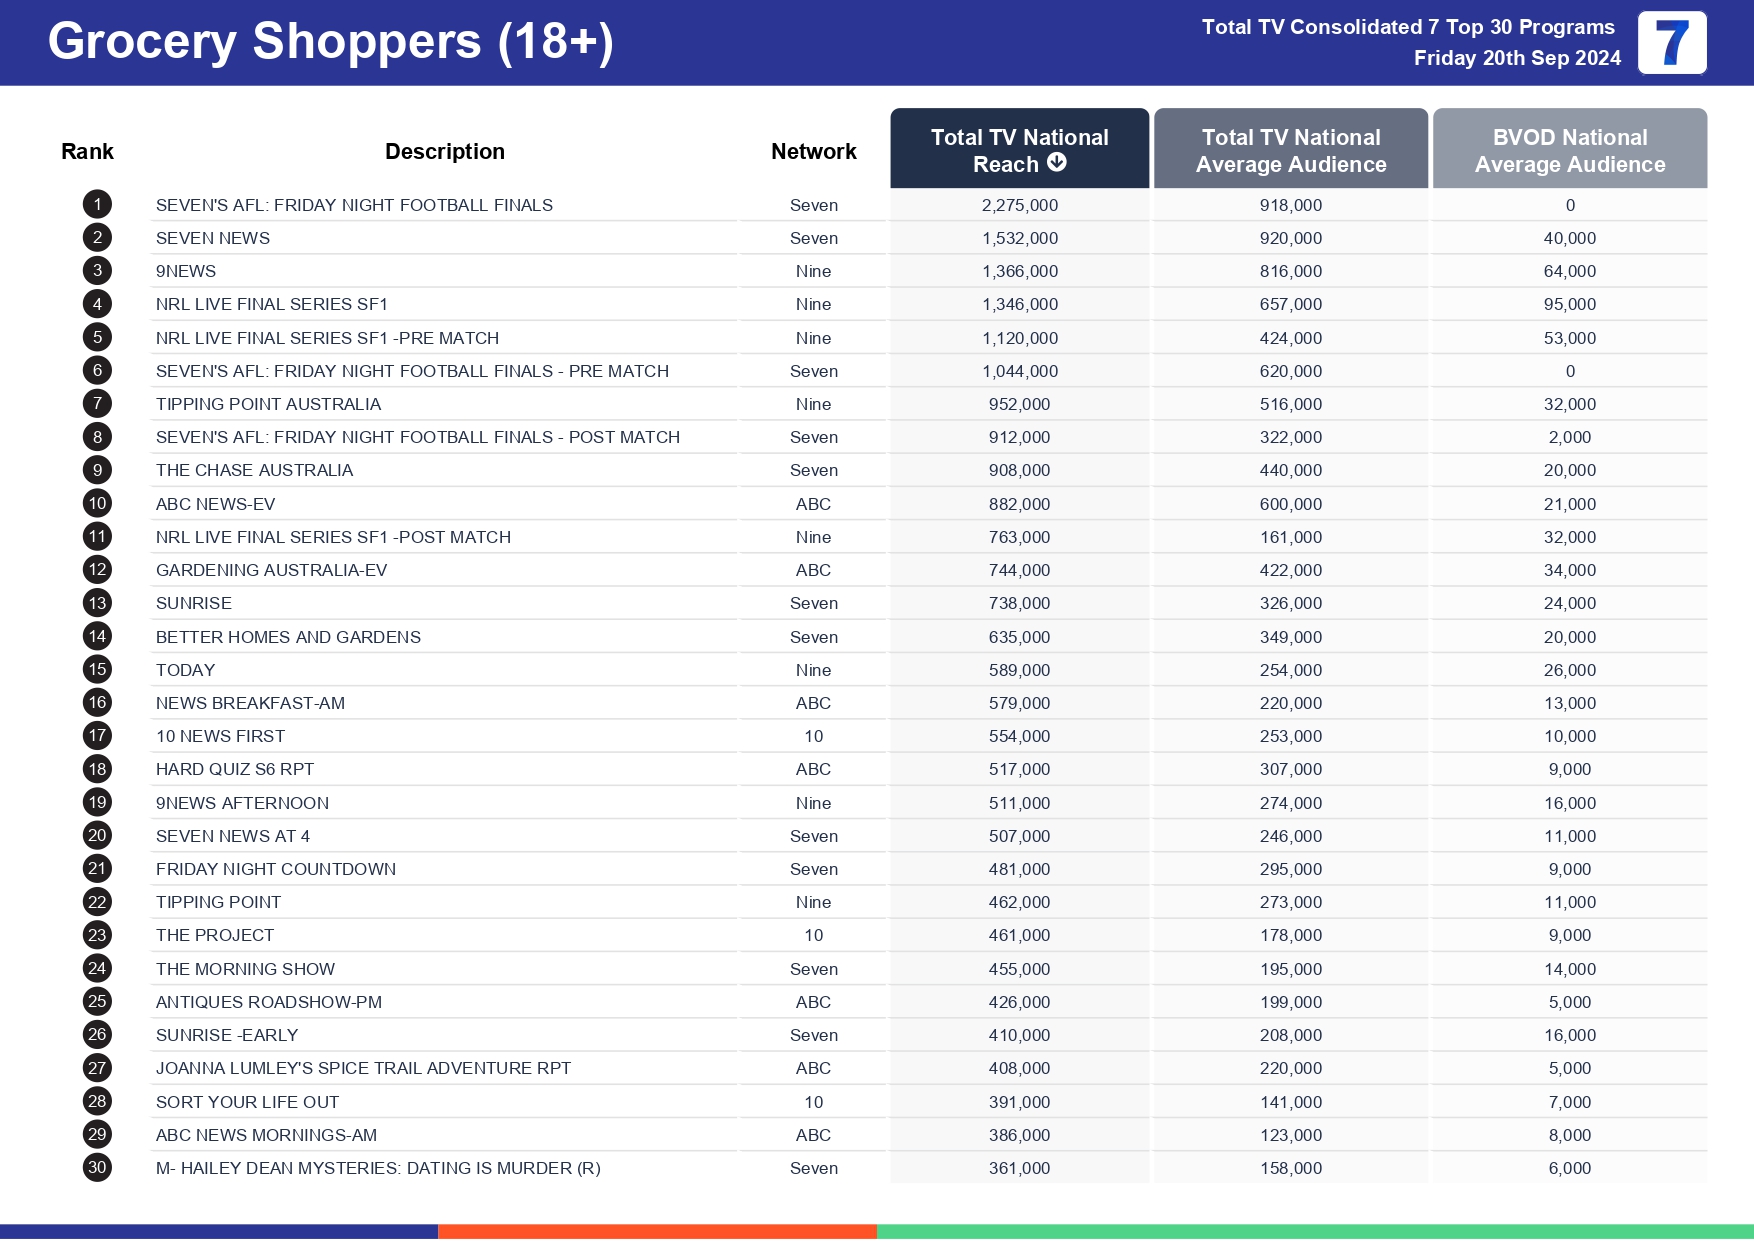
Task: Click the rank 30 circle badge
Action: pyautogui.click(x=97, y=1168)
